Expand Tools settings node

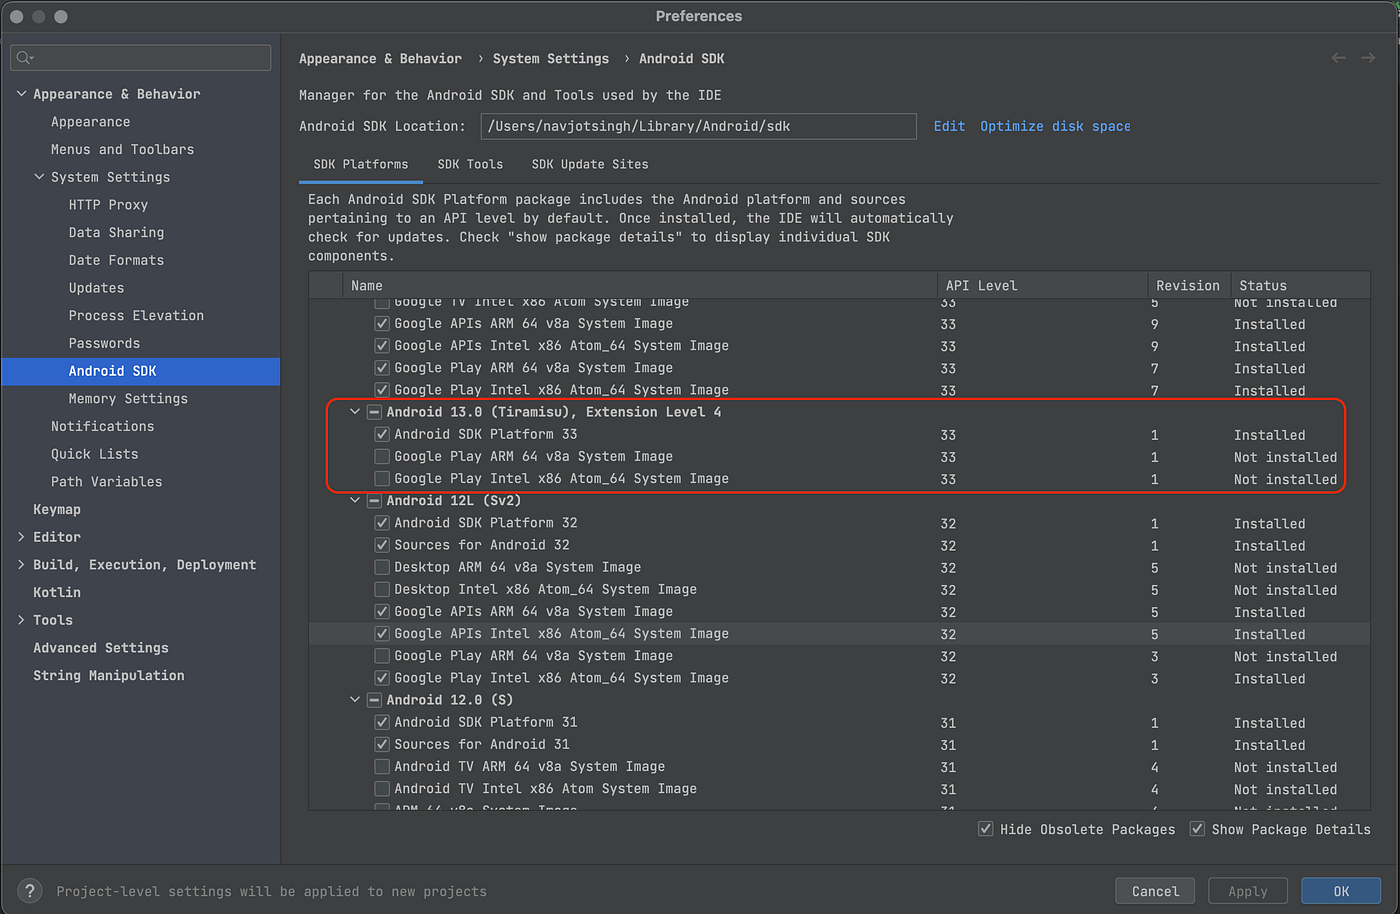pyautogui.click(x=21, y=620)
